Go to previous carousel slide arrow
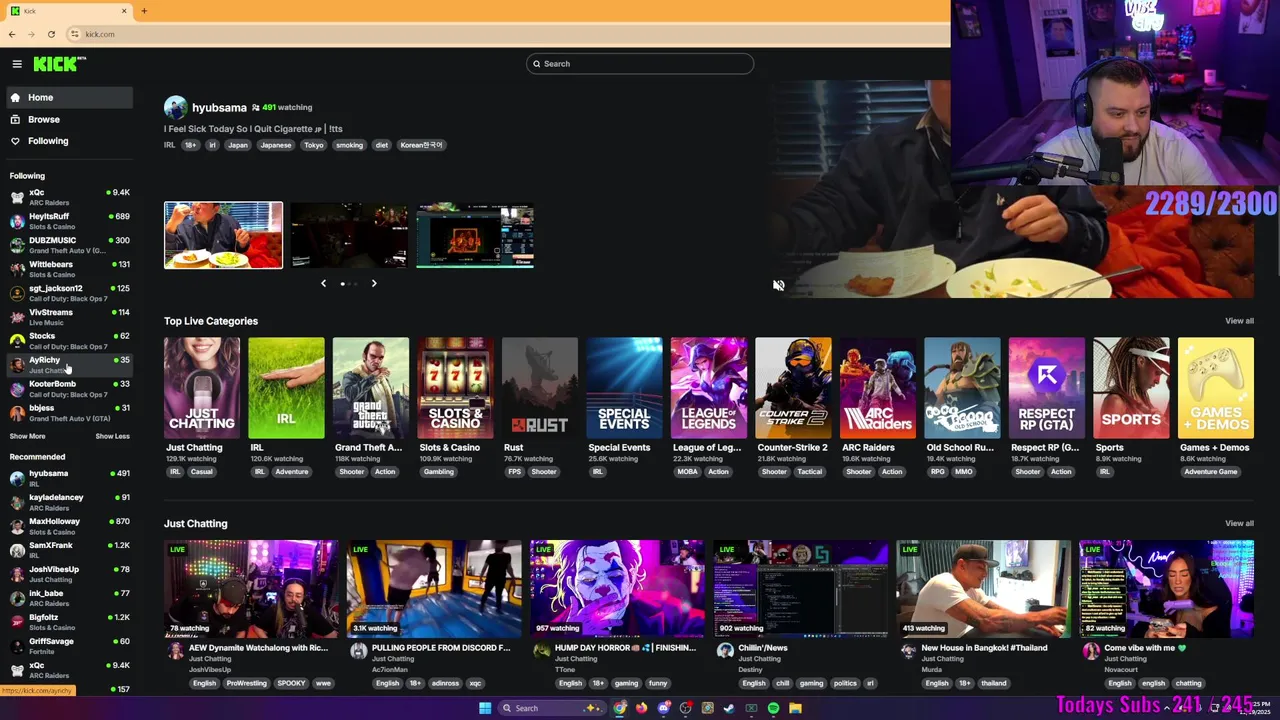Screen dimensions: 1280x720 (x=323, y=283)
